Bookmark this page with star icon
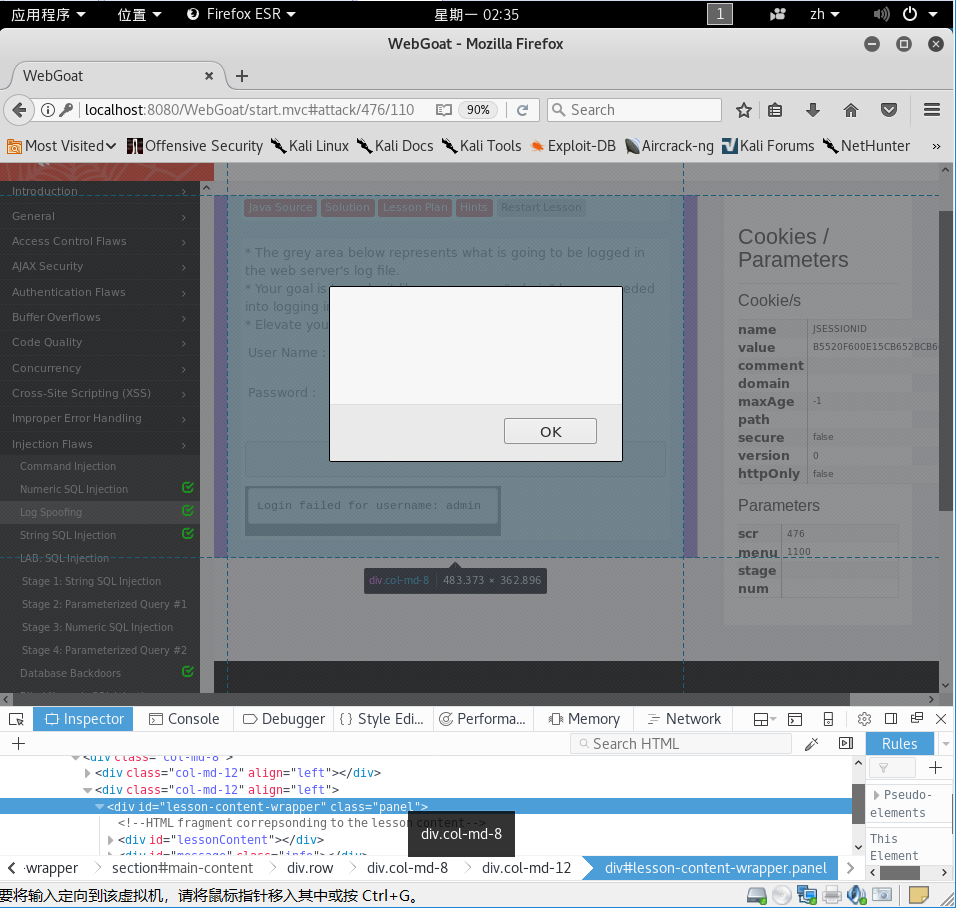 tap(743, 110)
